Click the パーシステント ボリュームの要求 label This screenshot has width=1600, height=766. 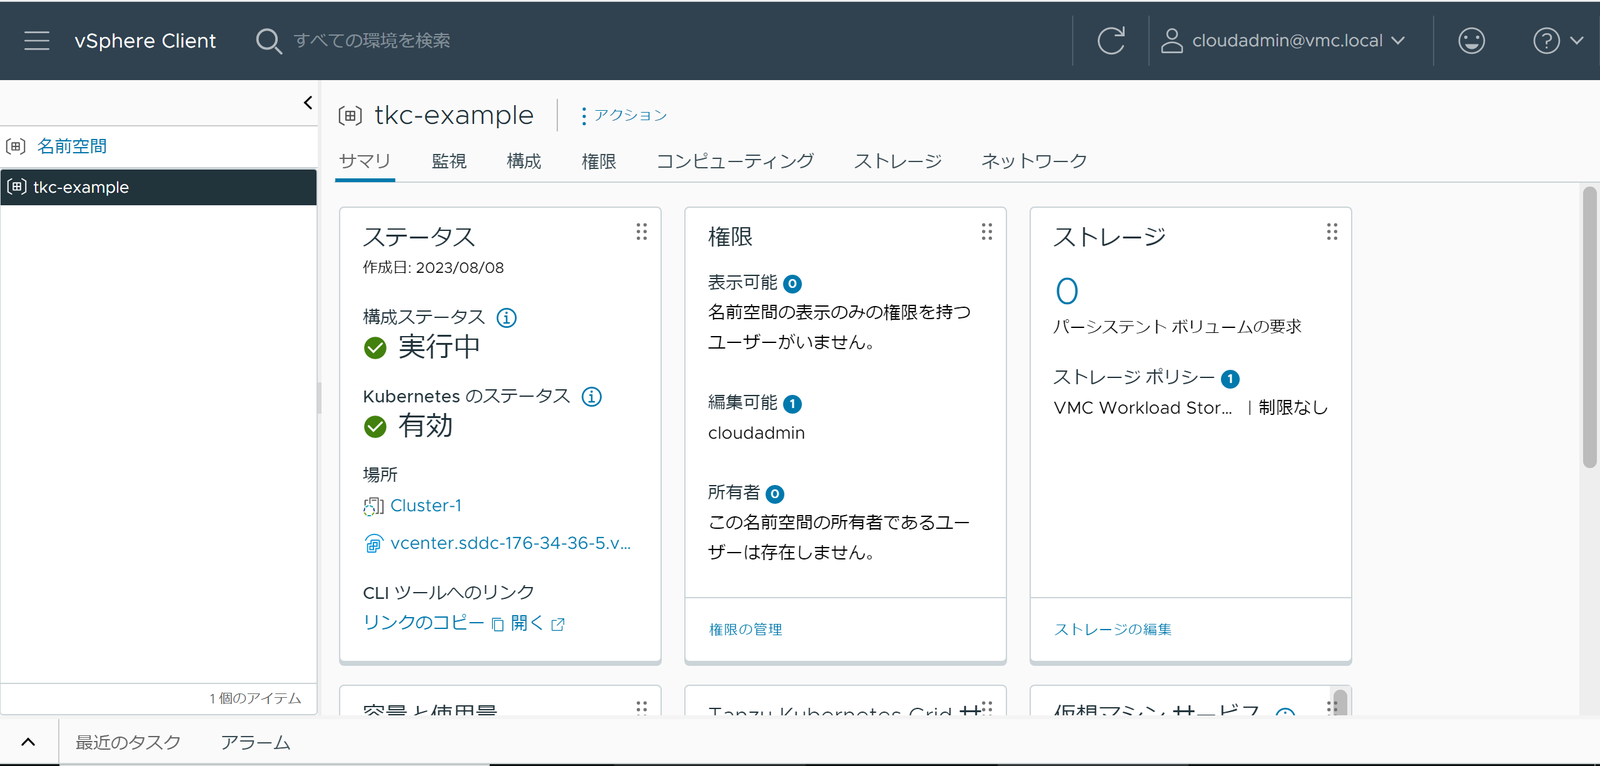(x=1177, y=327)
